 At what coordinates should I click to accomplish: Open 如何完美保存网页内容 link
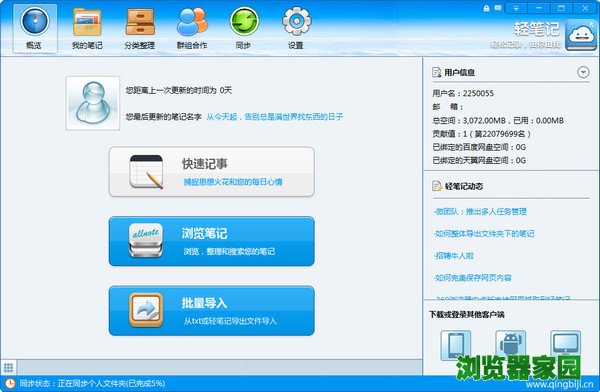coord(473,278)
